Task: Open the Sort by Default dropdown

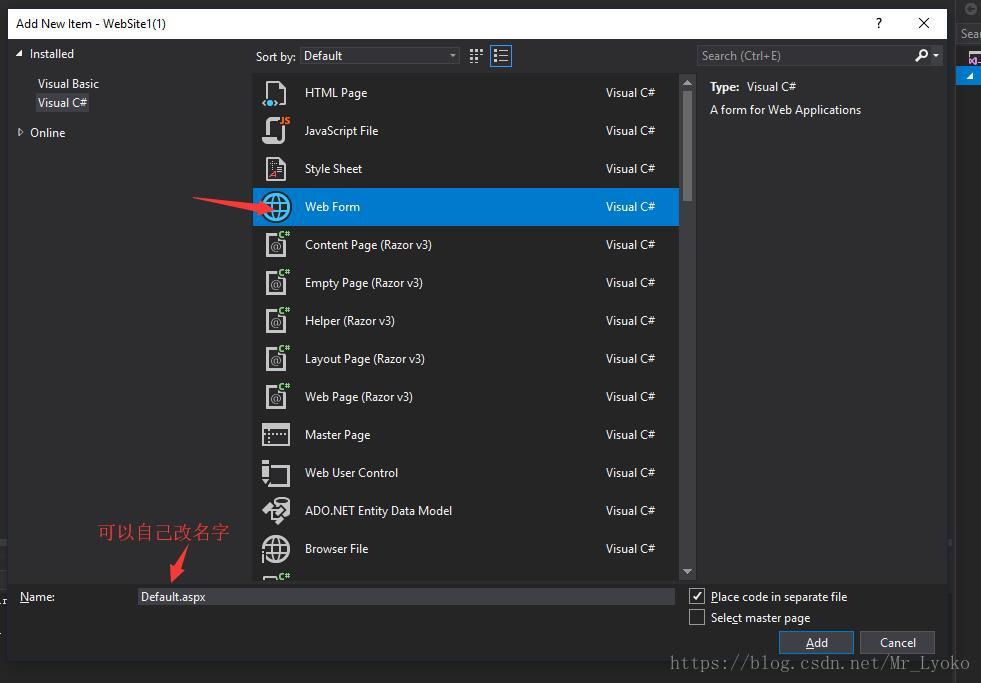Action: click(380, 56)
